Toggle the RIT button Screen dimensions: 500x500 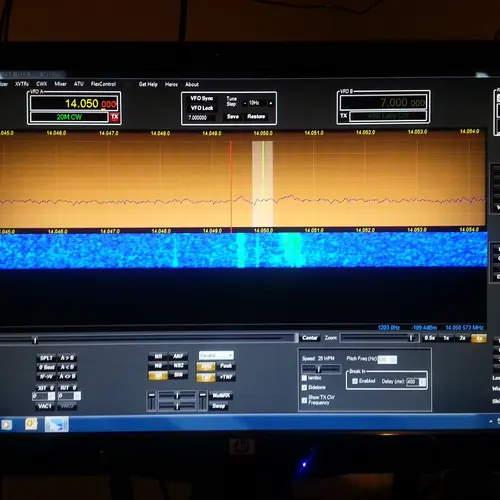coord(68,388)
